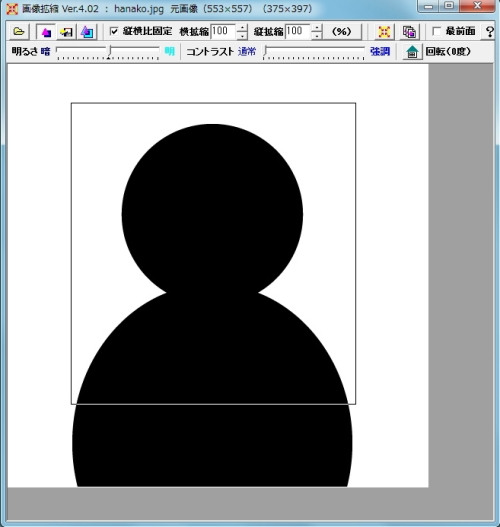Click the teal rotate house icon
The image size is (500, 527).
pyautogui.click(x=412, y=52)
